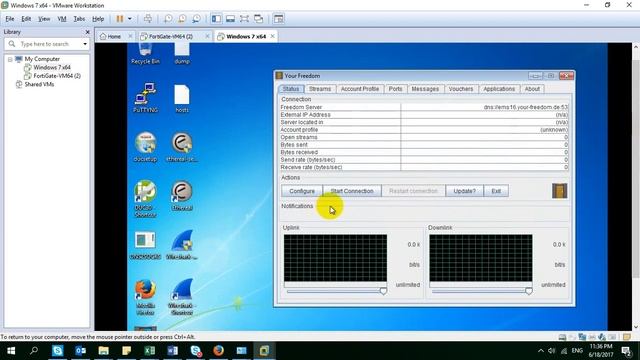The height and width of the screenshot is (360, 640).
Task: Click the taskbar search magnifier icon
Action: click(34, 351)
